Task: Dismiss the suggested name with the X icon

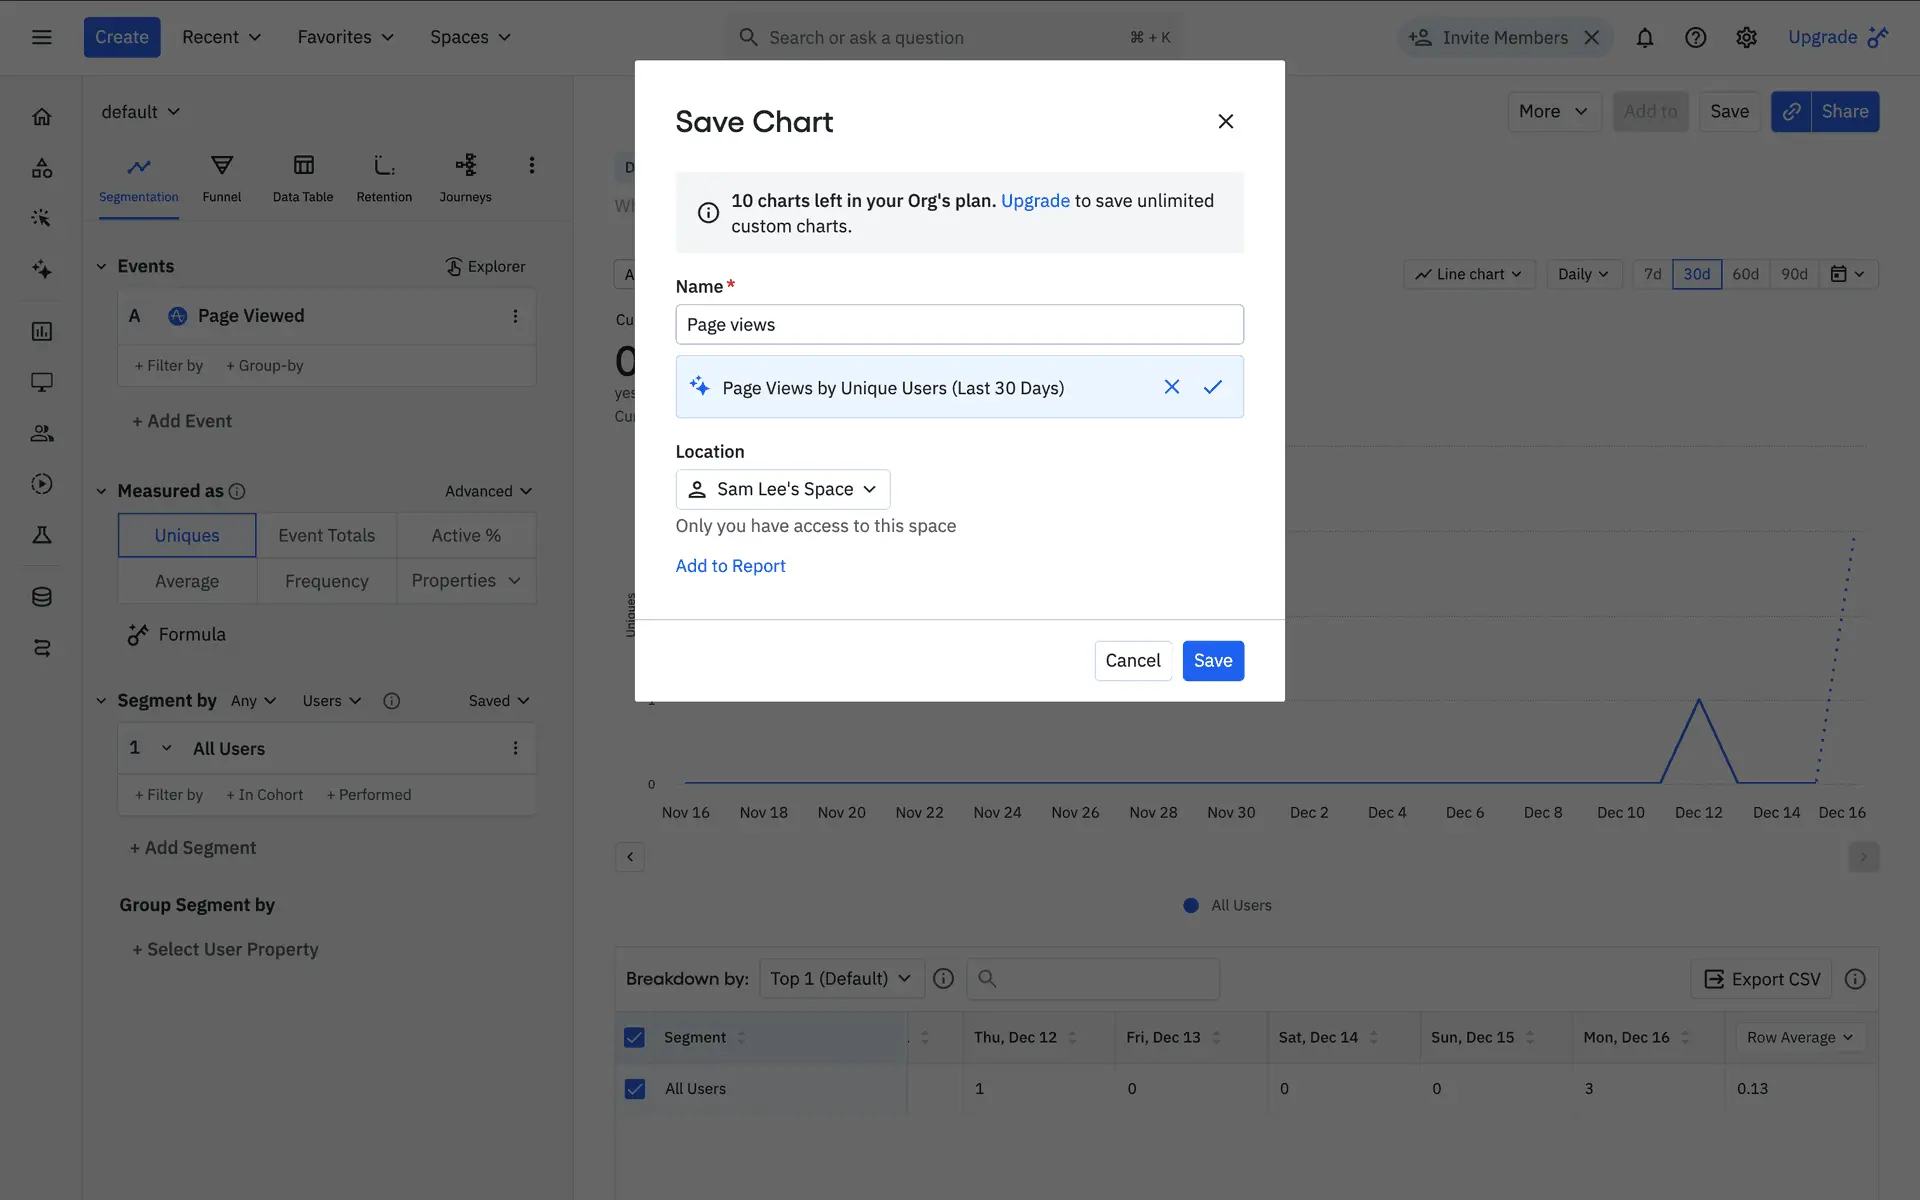Action: (1172, 387)
